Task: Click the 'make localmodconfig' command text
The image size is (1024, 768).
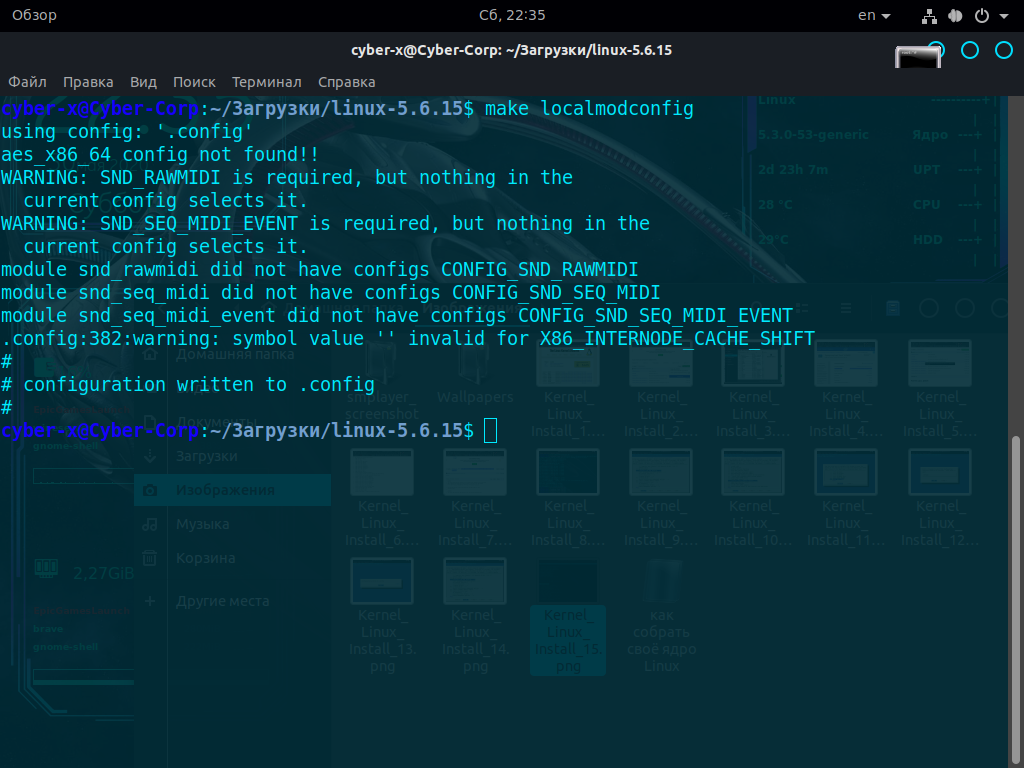Action: coord(588,108)
